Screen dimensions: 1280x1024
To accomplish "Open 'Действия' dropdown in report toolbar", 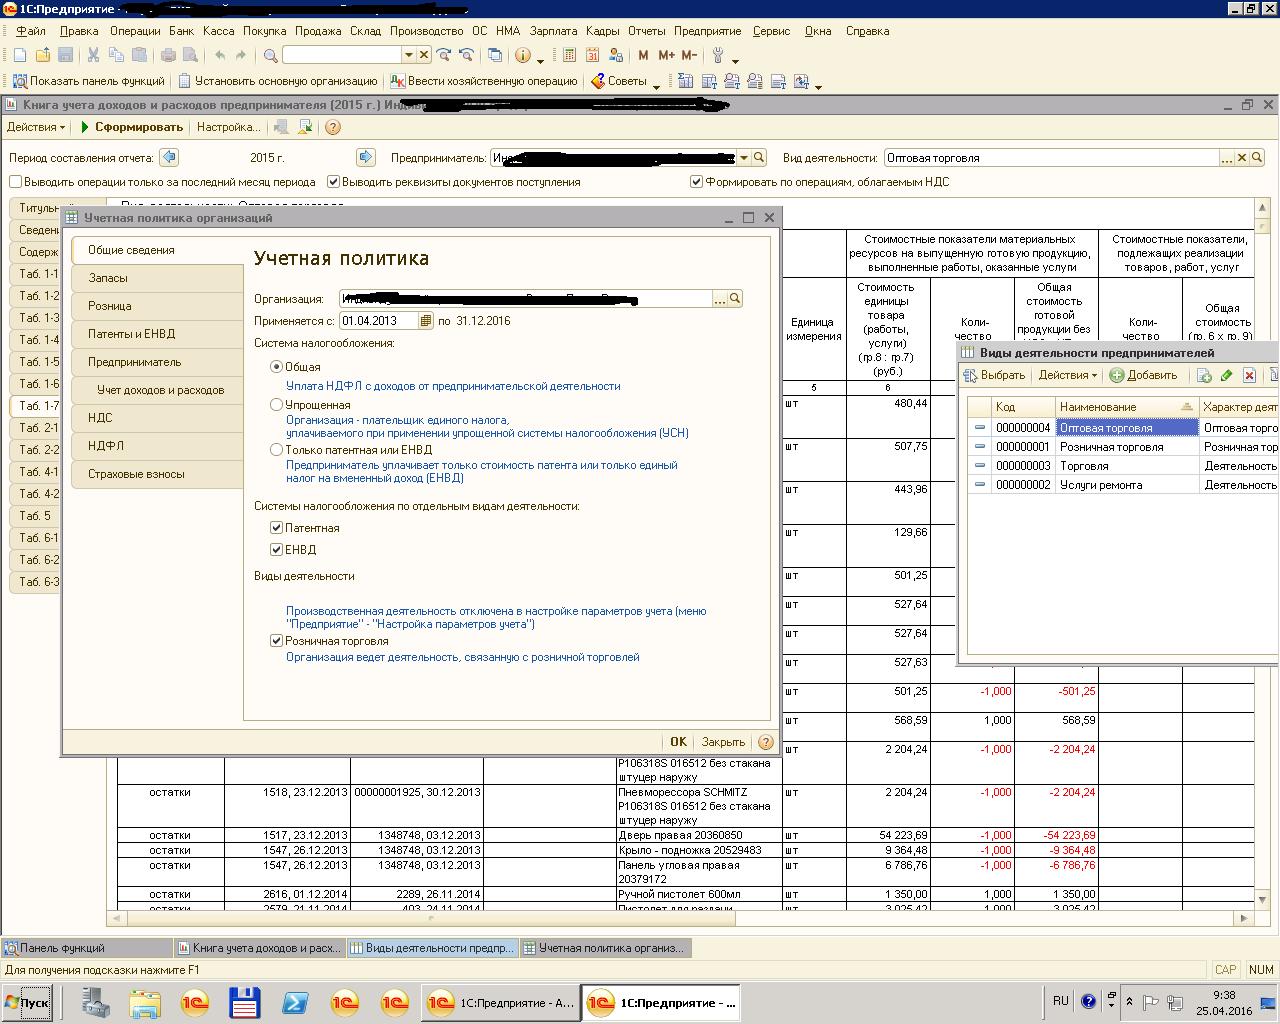I will pyautogui.click(x=36, y=127).
